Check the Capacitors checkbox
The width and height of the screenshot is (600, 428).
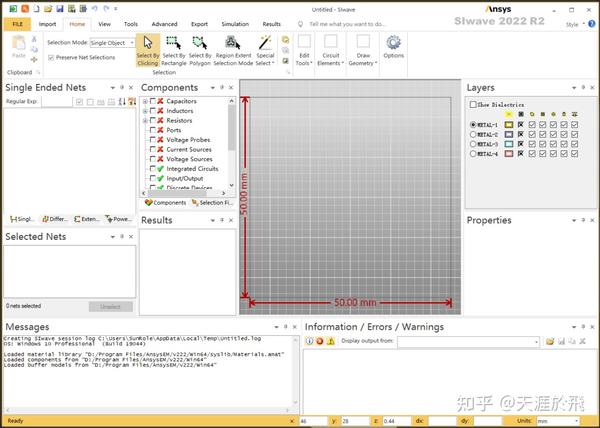tap(153, 101)
